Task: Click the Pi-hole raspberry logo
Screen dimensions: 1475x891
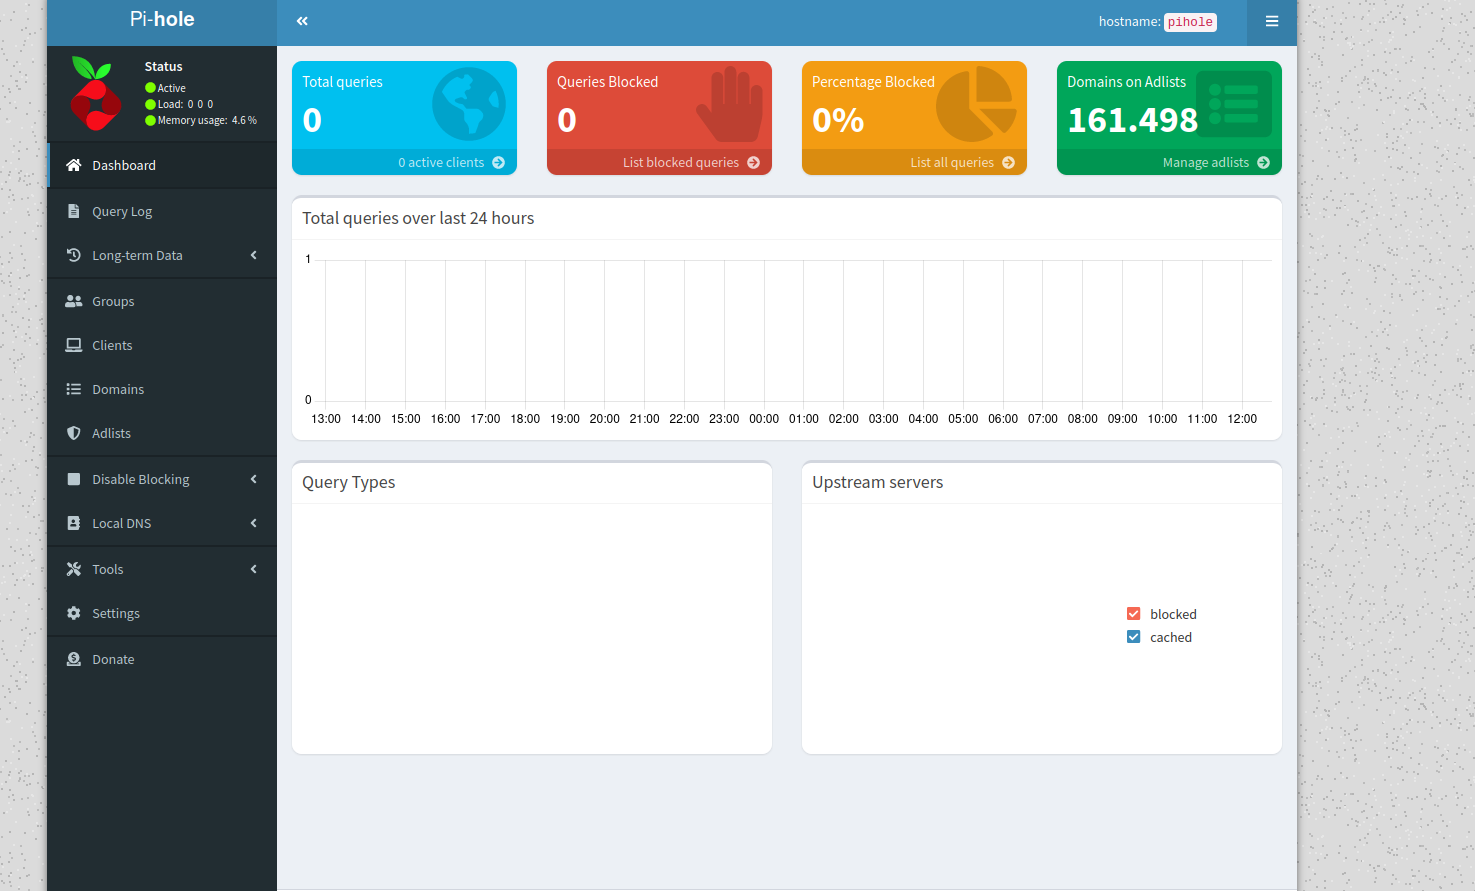Action: coord(95,94)
